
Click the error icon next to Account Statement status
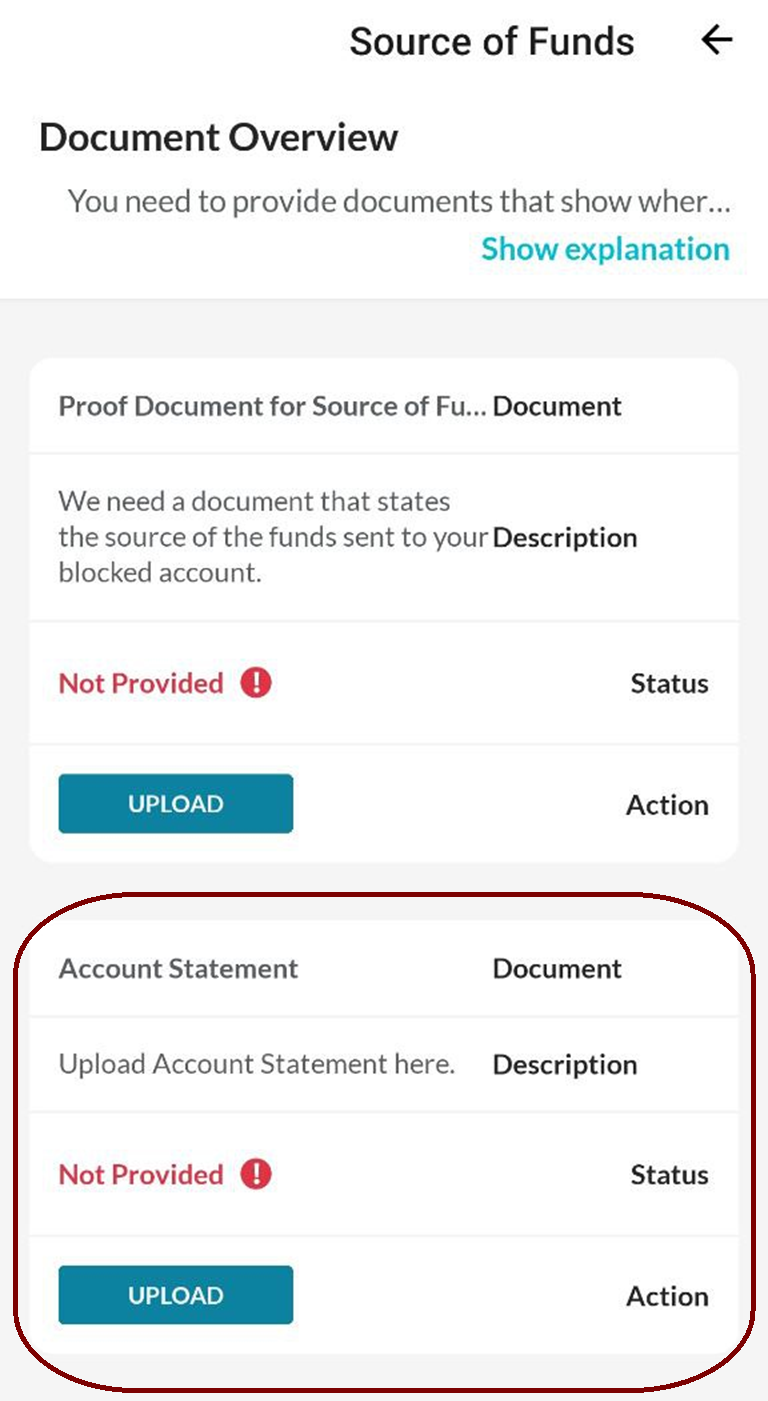click(255, 1174)
